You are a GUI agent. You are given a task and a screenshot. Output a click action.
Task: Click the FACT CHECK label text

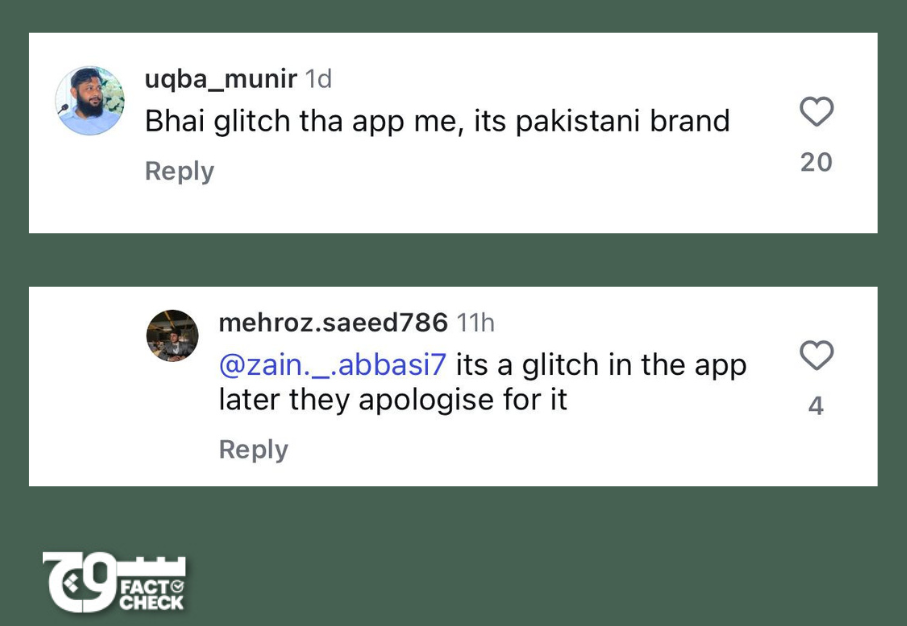point(152,595)
